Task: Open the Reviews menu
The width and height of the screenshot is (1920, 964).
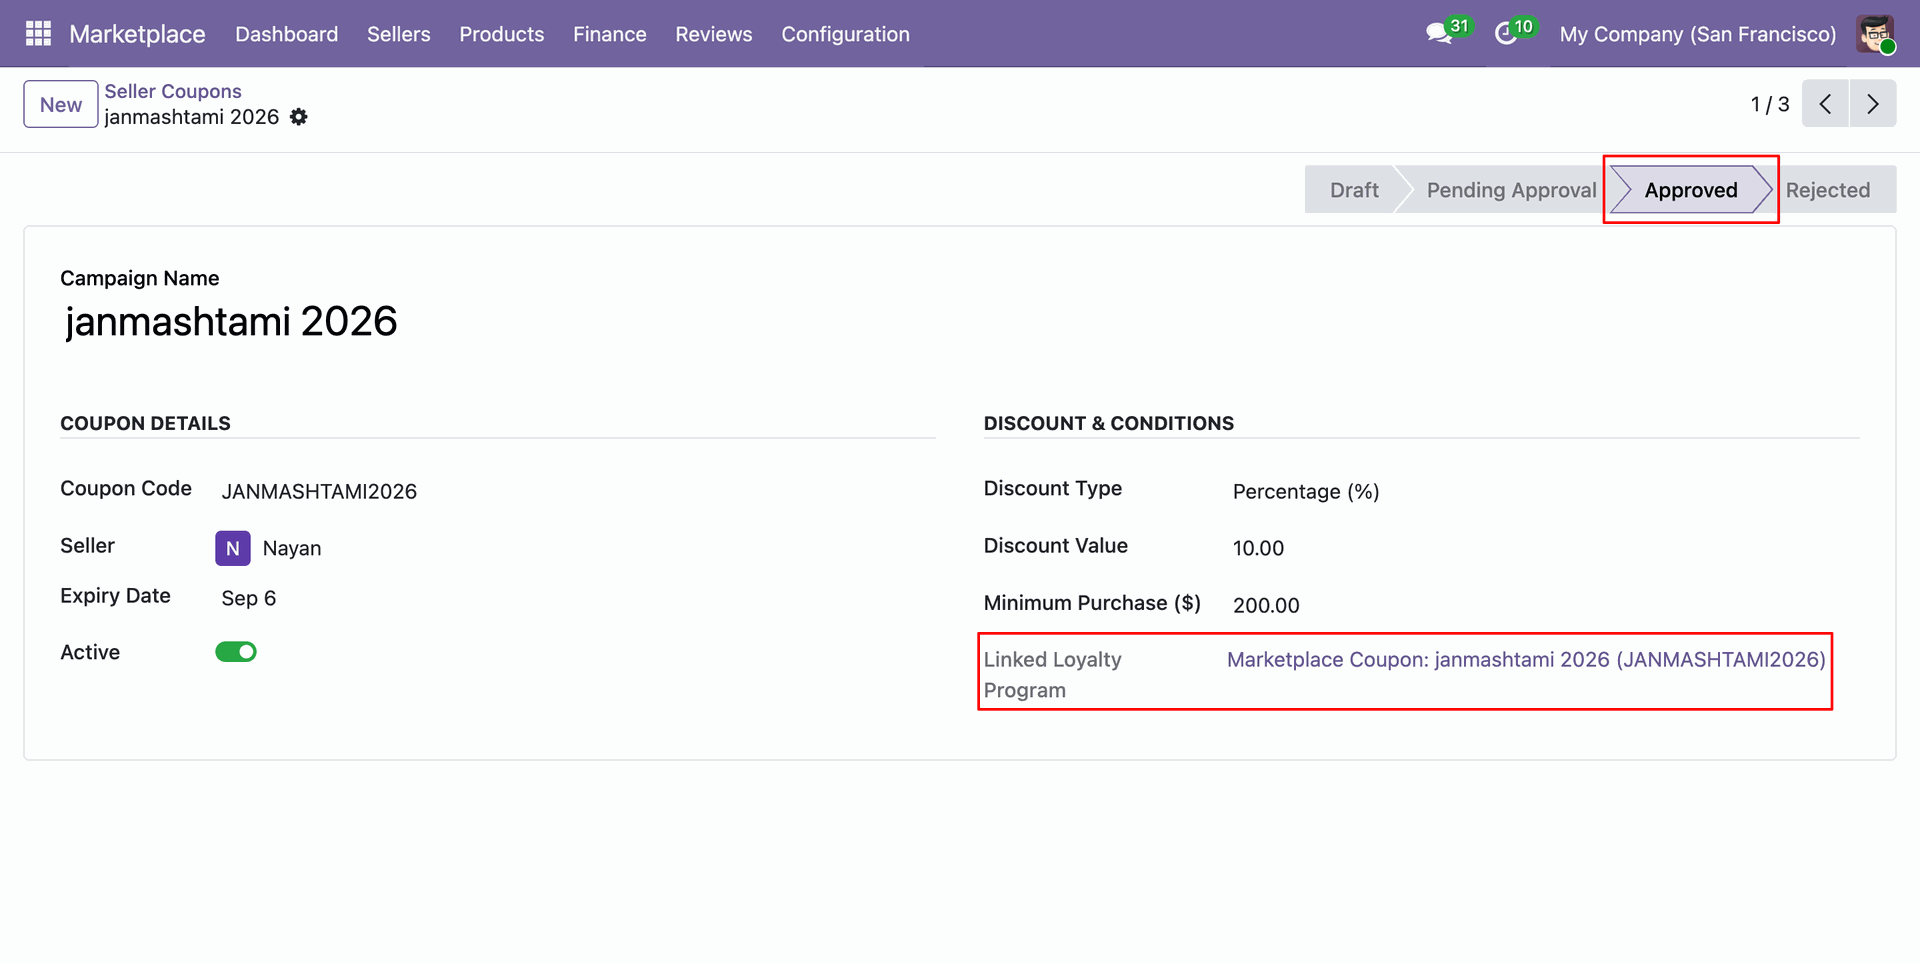Action: pyautogui.click(x=713, y=34)
